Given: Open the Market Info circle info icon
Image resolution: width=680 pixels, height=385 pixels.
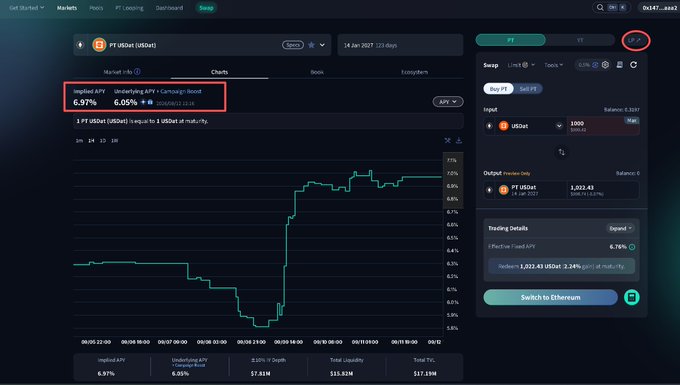Looking at the screenshot, I should pos(137,72).
